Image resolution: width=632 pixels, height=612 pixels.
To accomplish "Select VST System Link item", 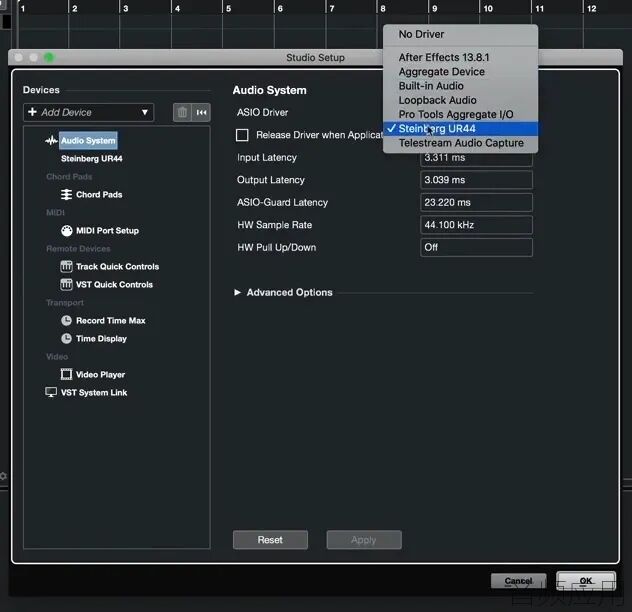I will tap(94, 393).
